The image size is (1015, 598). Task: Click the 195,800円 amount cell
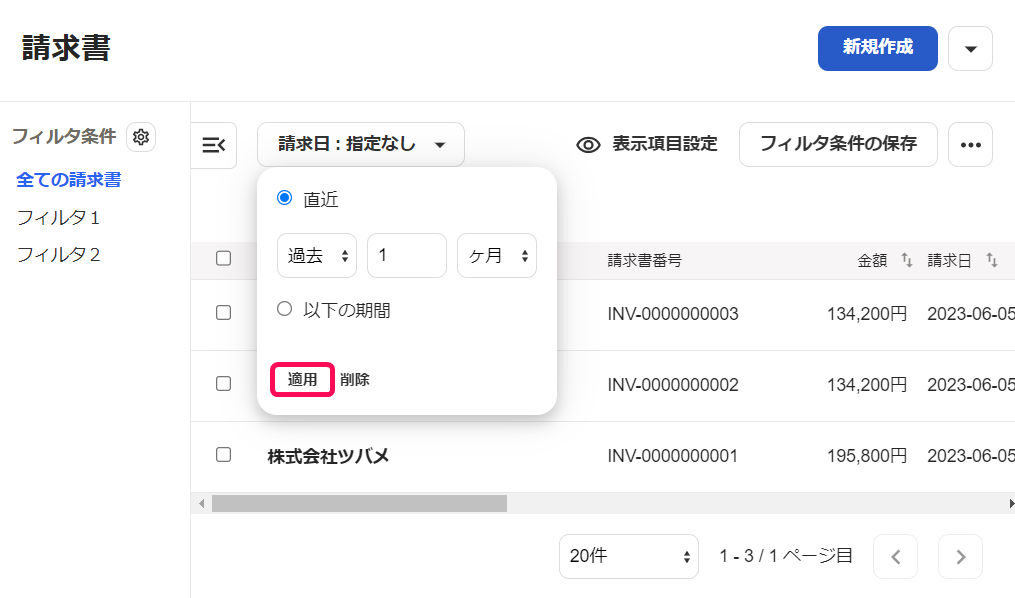(x=867, y=456)
